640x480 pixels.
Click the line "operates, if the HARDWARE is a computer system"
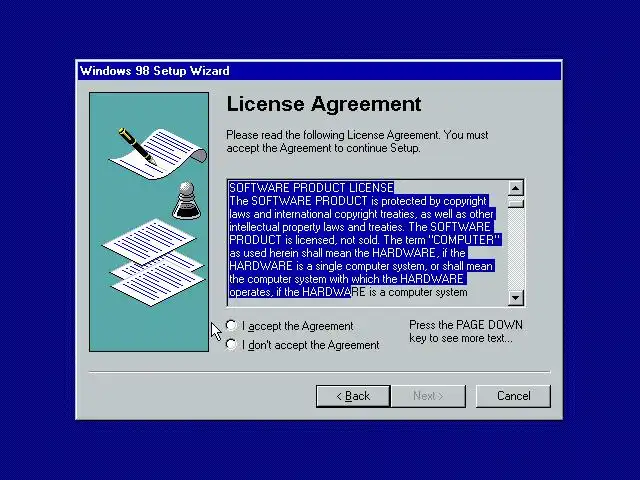(348, 292)
